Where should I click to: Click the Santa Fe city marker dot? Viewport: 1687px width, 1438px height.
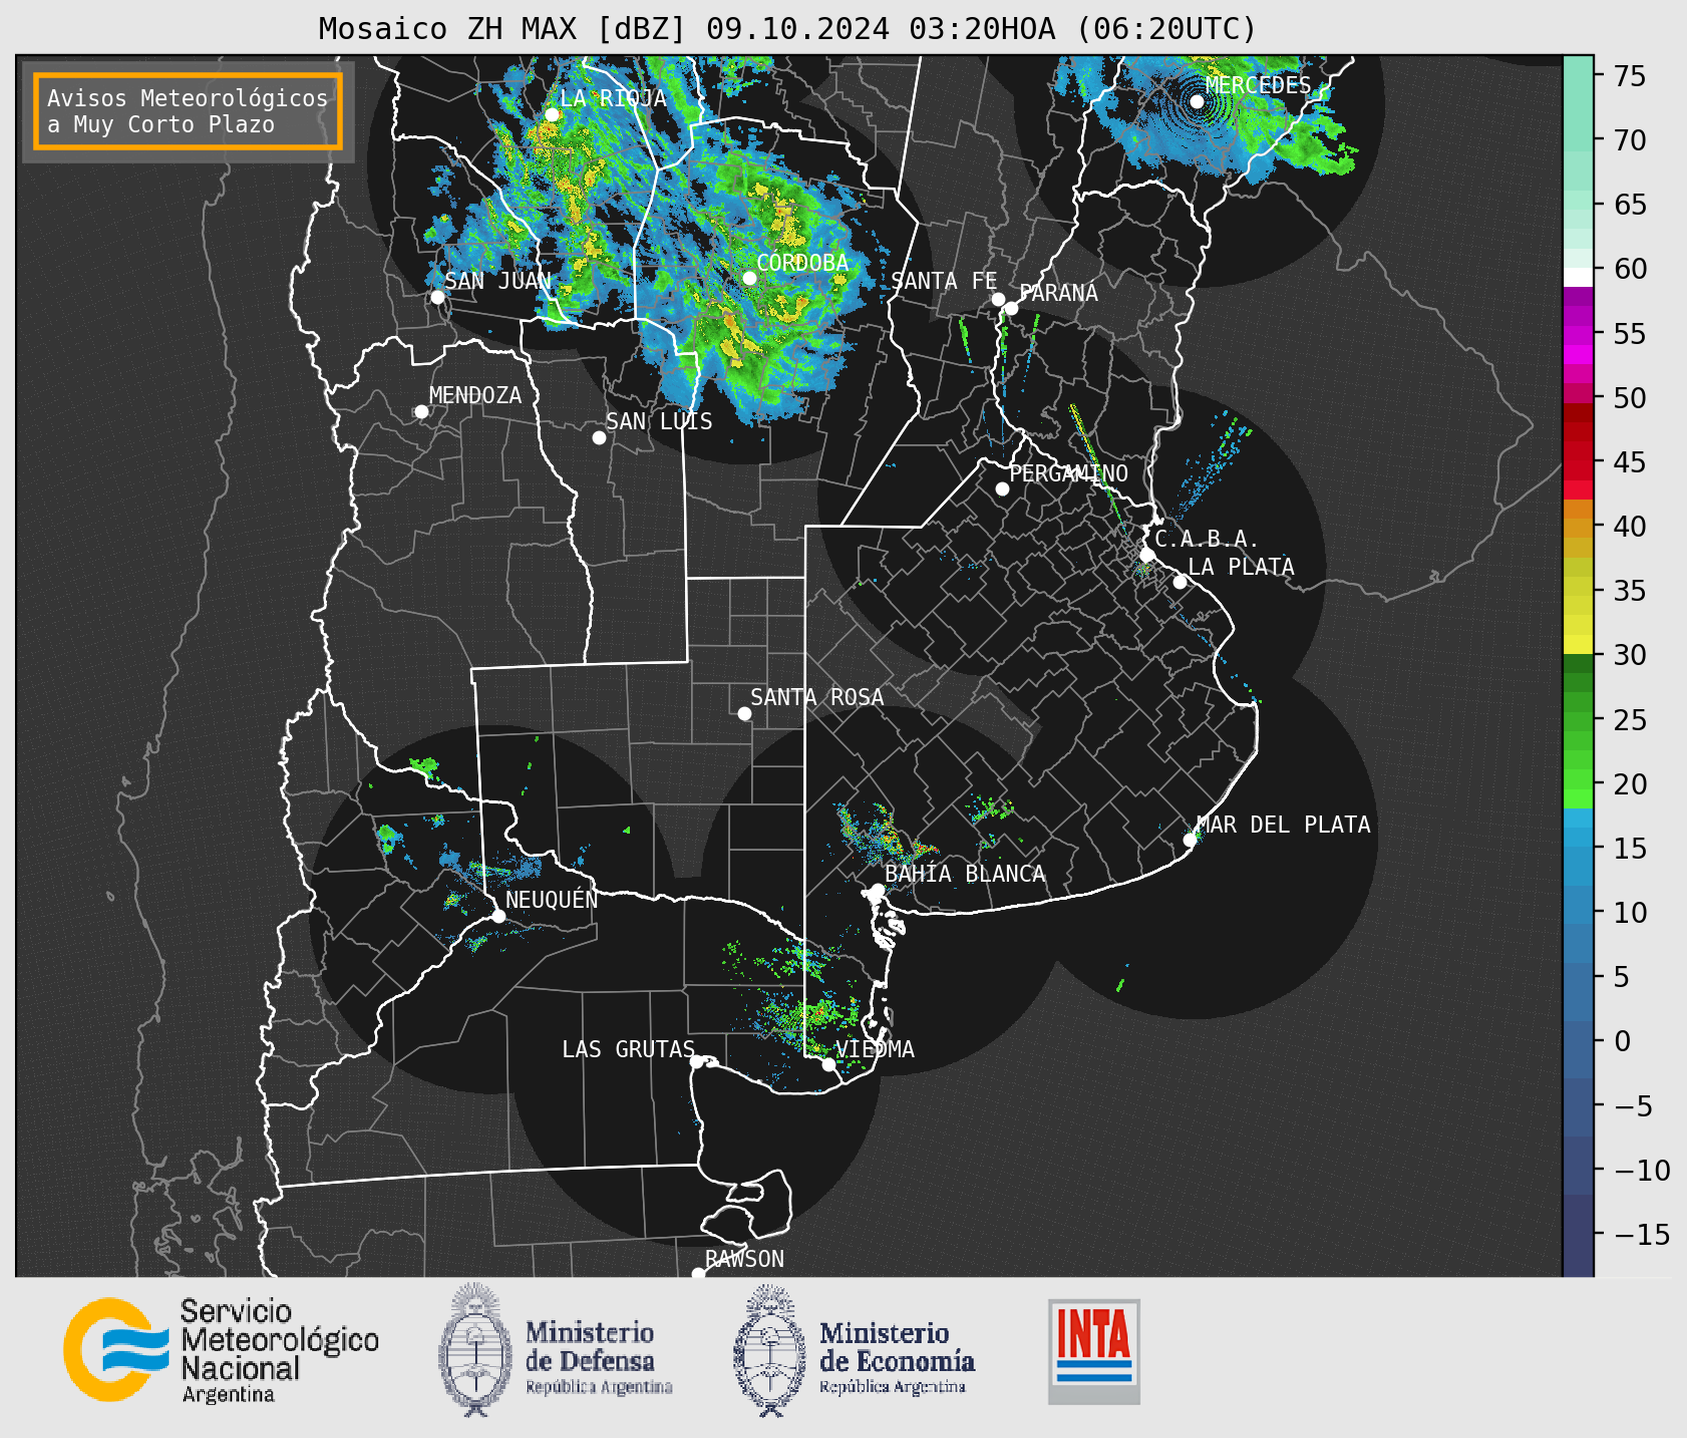[998, 299]
